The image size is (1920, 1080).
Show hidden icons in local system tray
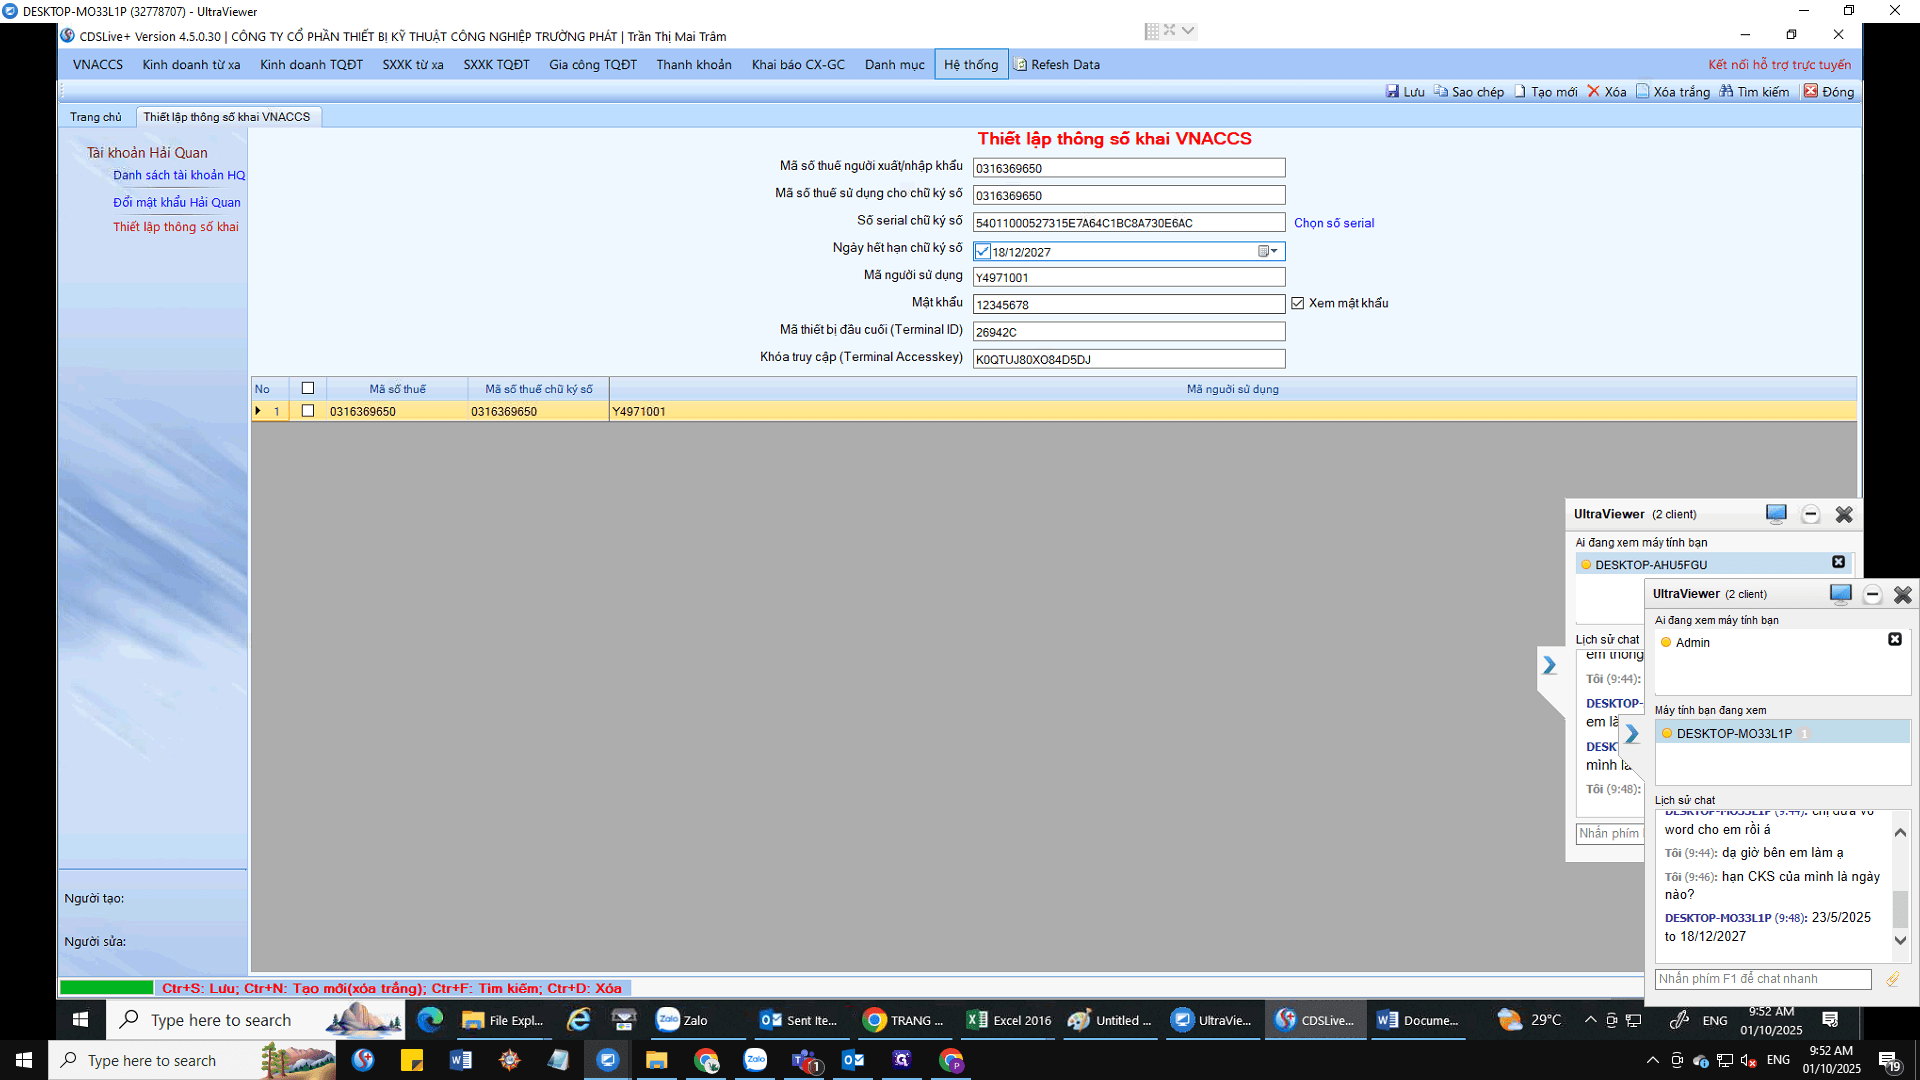click(x=1652, y=1060)
